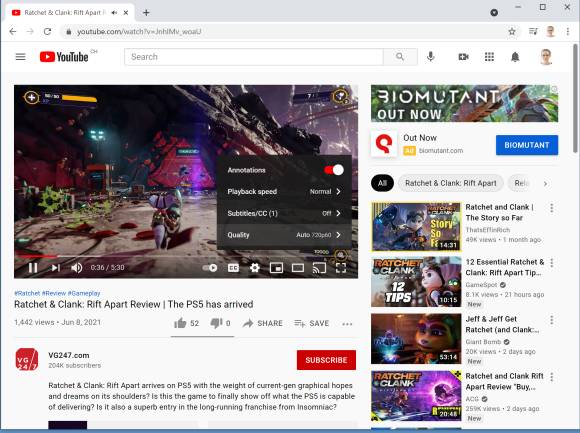Select Ratchet & Clank: Rift Apart chip
This screenshot has height=433, width=580.
click(x=451, y=183)
